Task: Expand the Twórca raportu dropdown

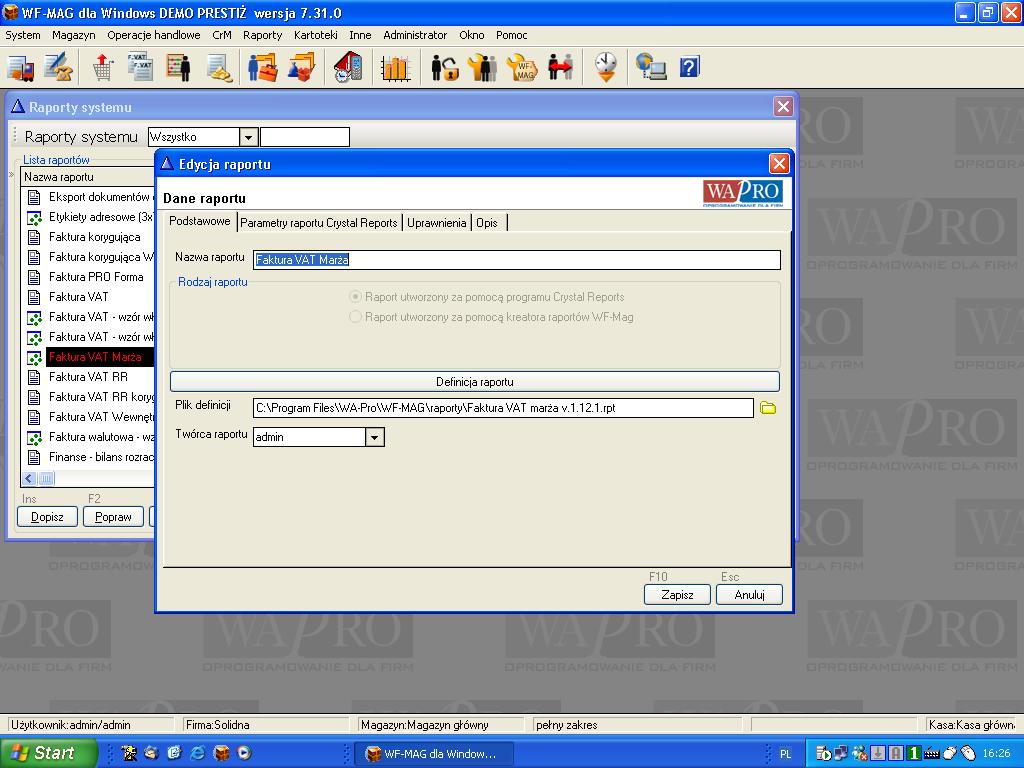Action: [x=375, y=437]
